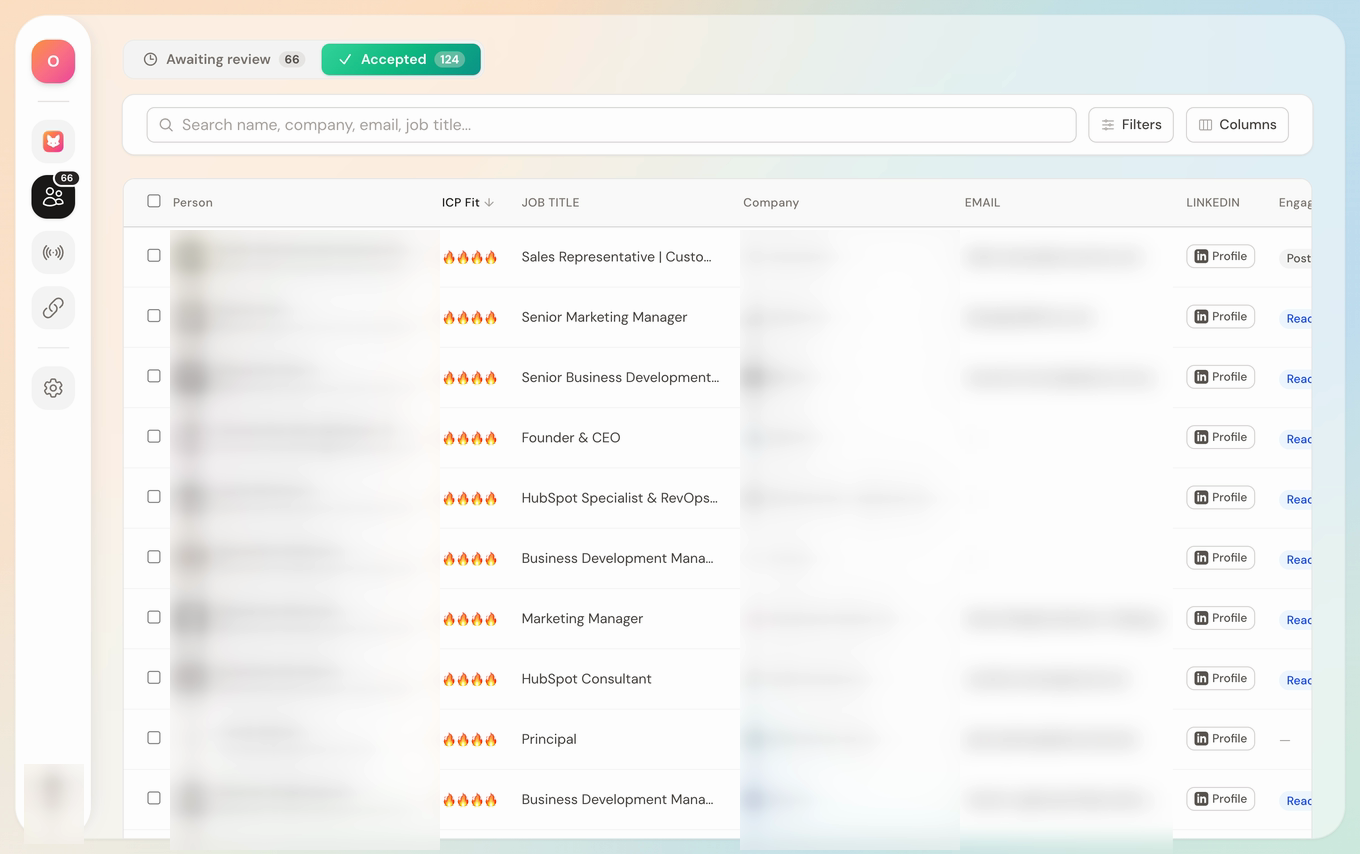Focus the search name, company, email field
Screen dimensions: 1360x854
click(611, 125)
